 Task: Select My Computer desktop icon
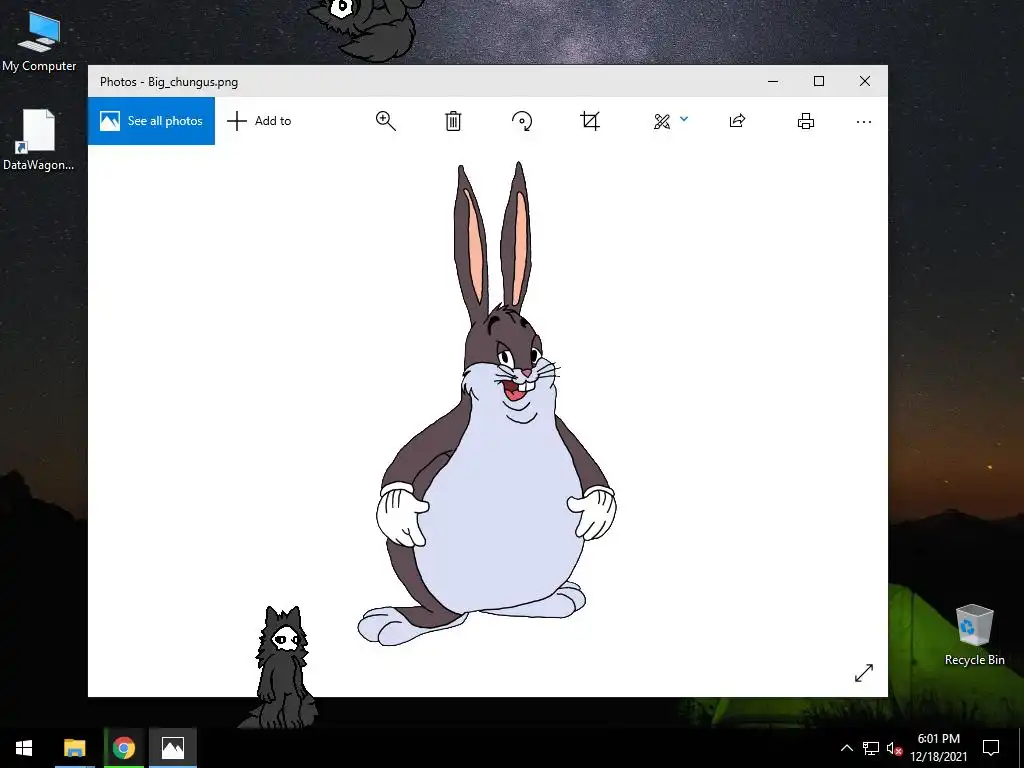click(x=39, y=40)
